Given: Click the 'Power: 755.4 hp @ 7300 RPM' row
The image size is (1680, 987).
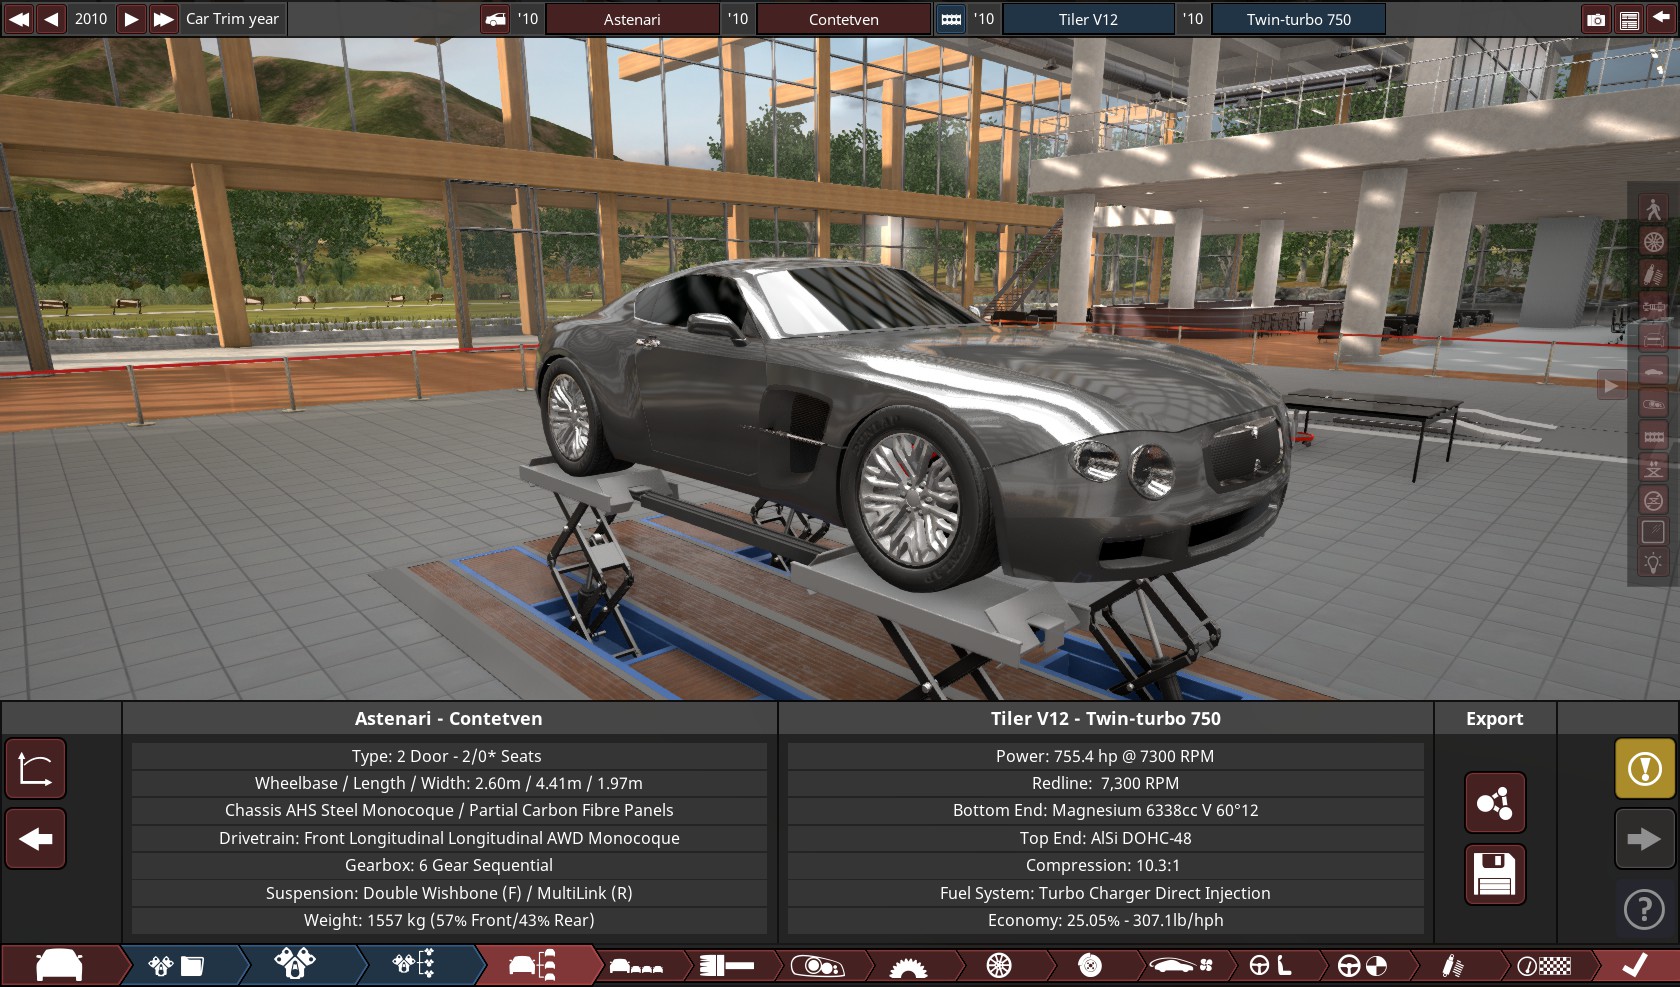Looking at the screenshot, I should 1105,756.
